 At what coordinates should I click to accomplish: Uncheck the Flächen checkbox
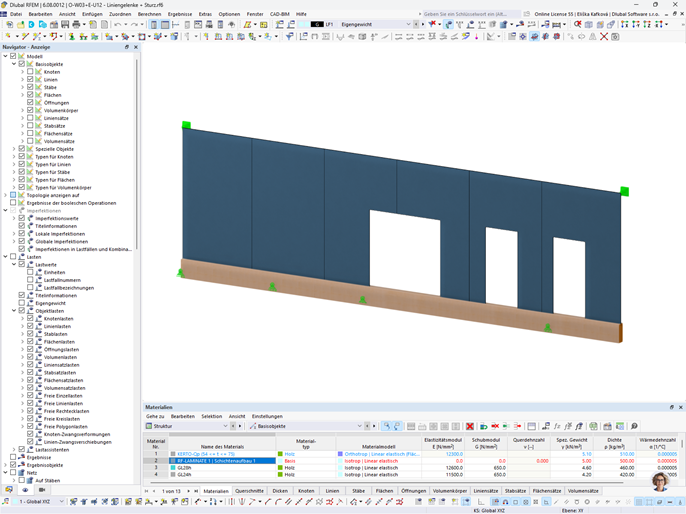click(30, 94)
